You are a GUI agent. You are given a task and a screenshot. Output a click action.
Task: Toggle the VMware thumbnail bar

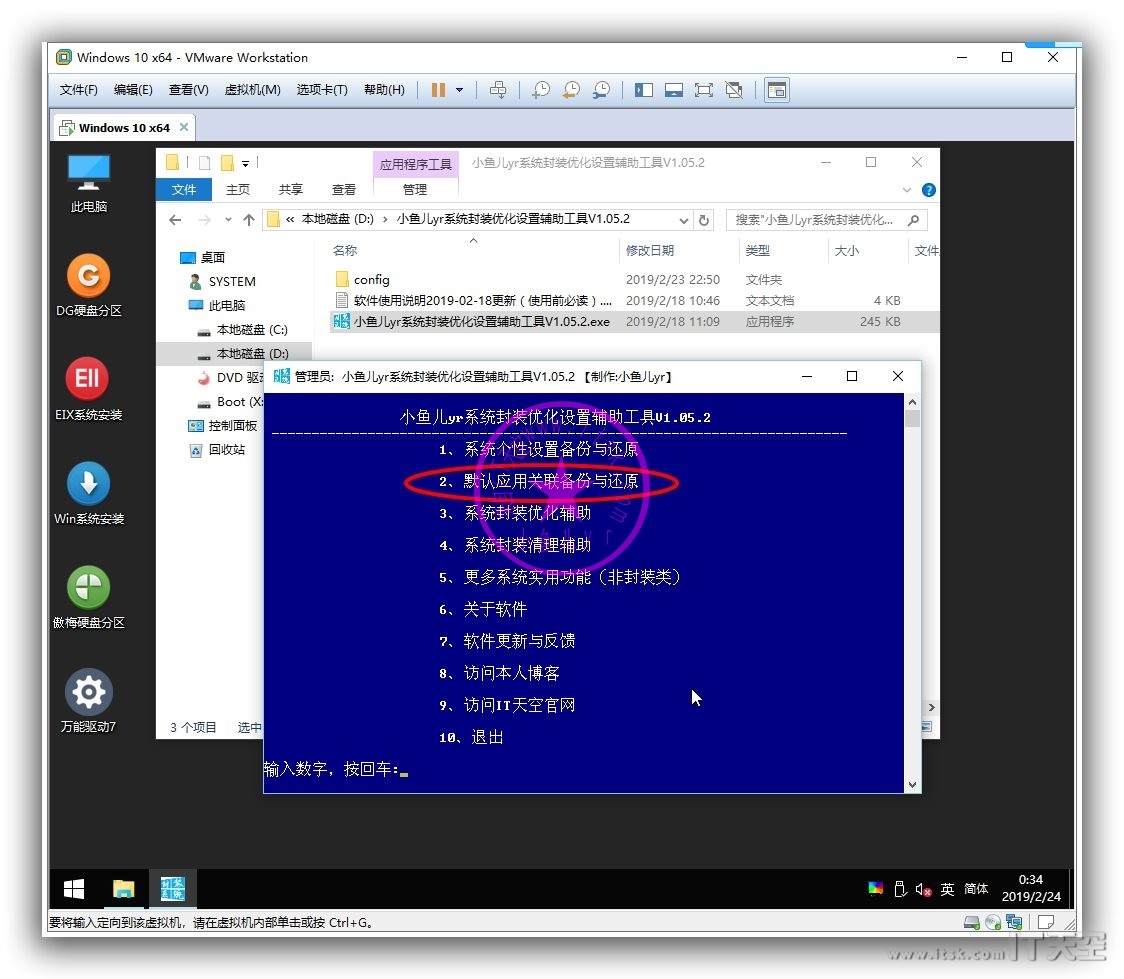(x=674, y=90)
